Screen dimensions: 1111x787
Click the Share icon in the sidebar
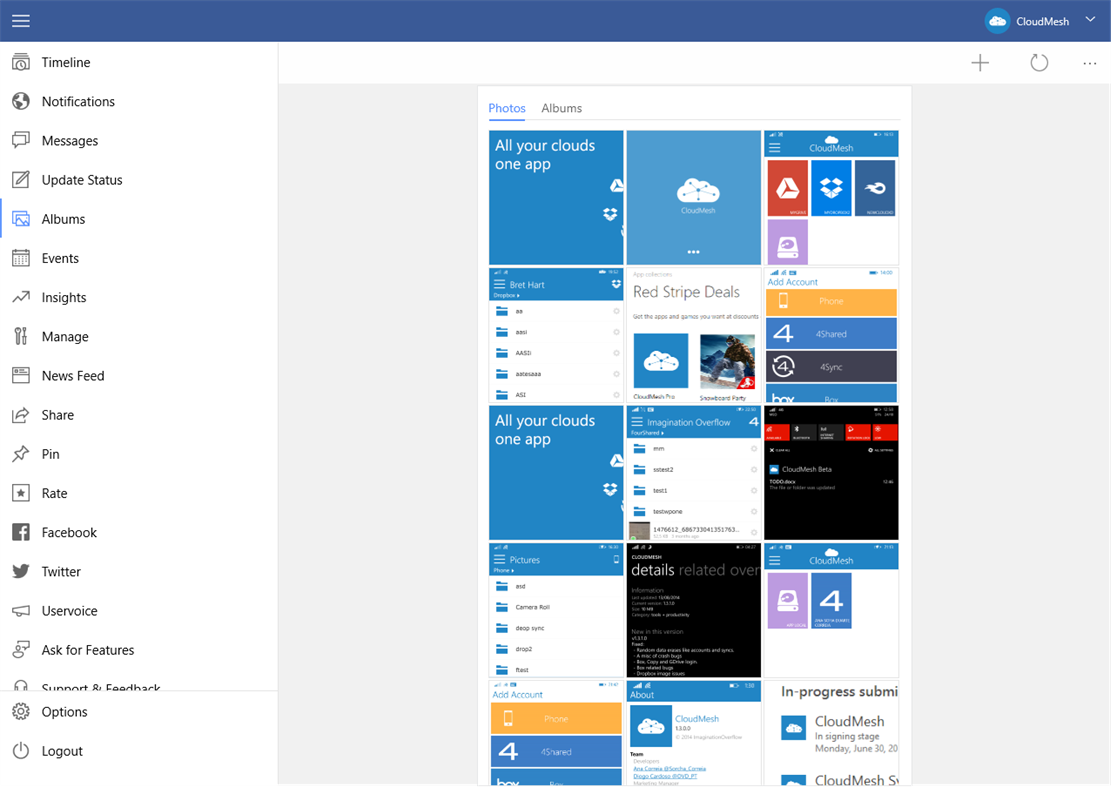pyautogui.click(x=22, y=414)
